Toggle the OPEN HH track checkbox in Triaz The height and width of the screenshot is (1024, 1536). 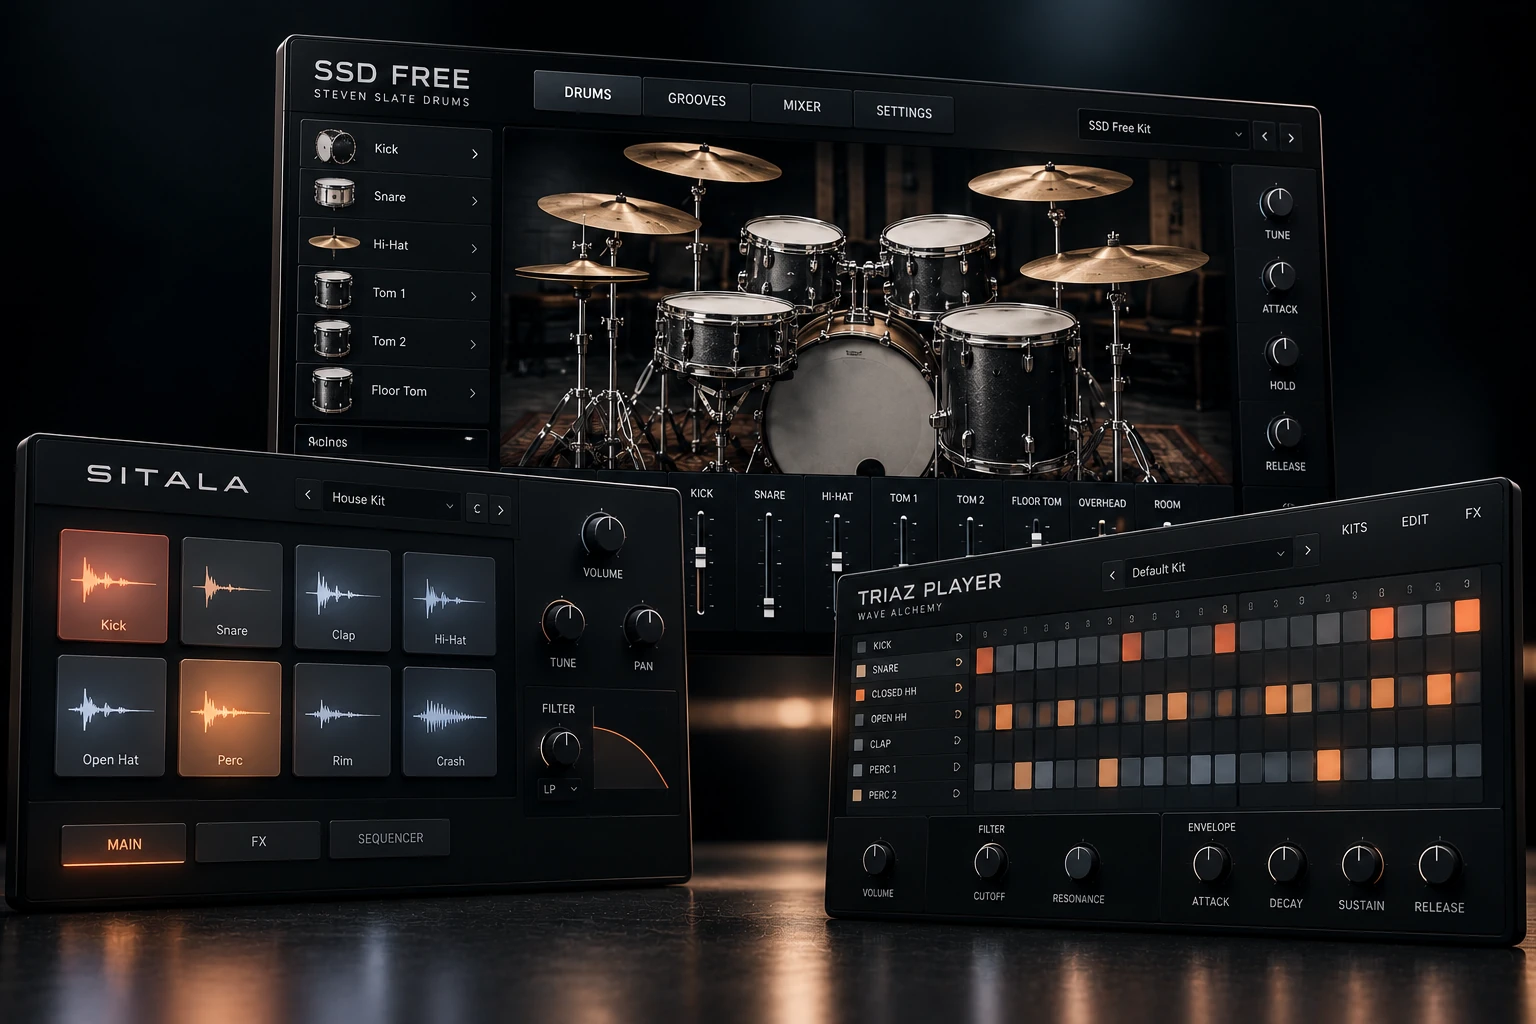(859, 719)
